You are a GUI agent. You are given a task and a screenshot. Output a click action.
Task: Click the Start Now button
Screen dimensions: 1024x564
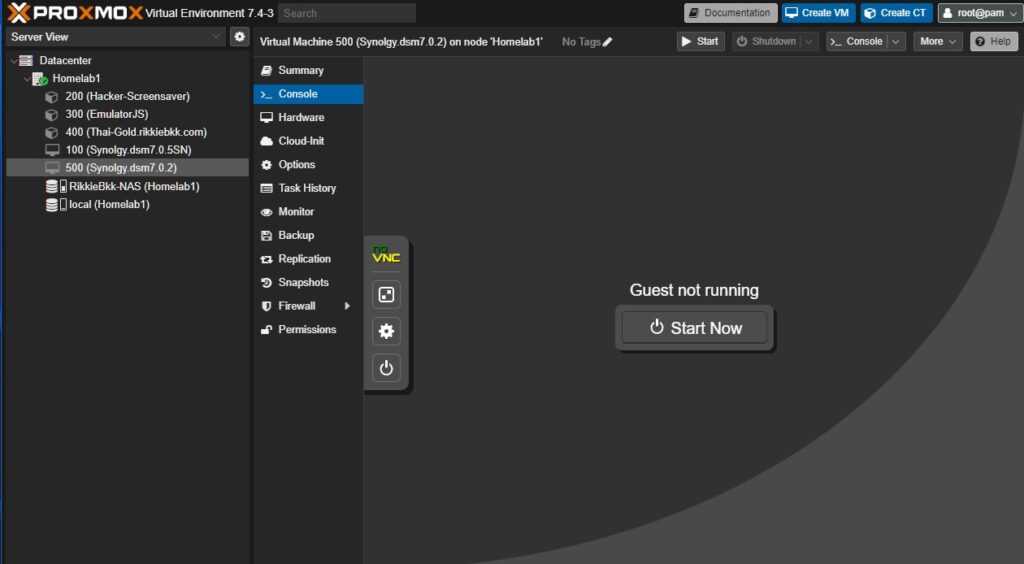point(694,328)
